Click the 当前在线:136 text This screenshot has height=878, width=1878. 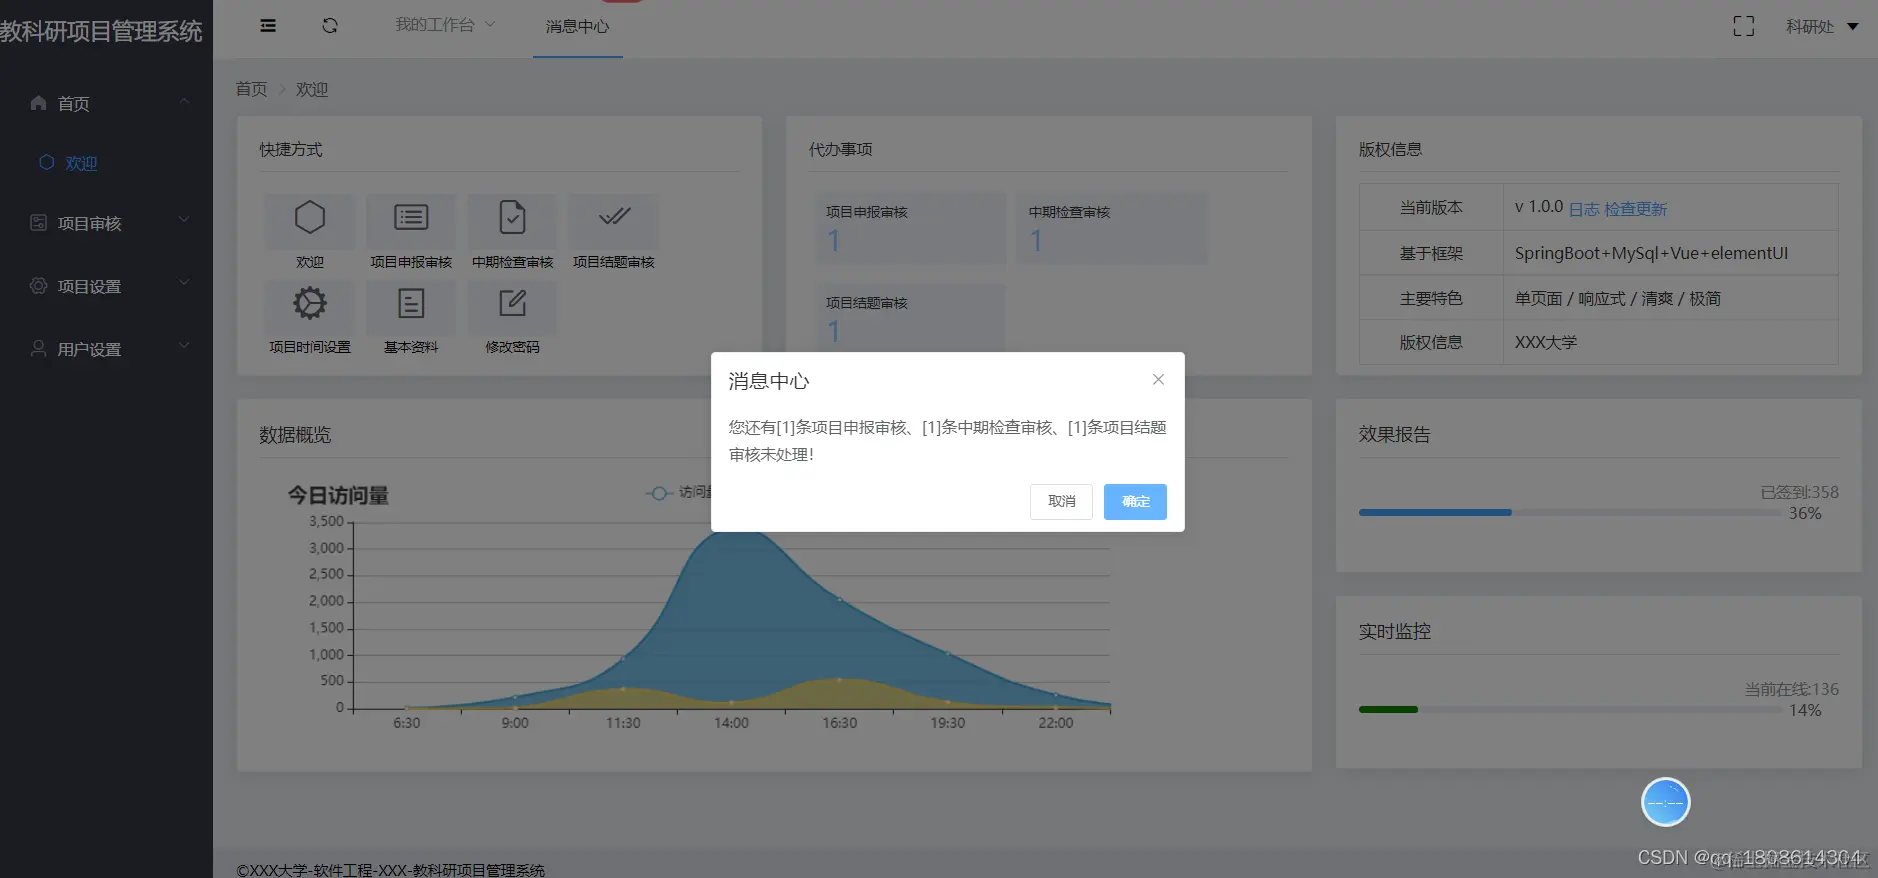coord(1791,689)
